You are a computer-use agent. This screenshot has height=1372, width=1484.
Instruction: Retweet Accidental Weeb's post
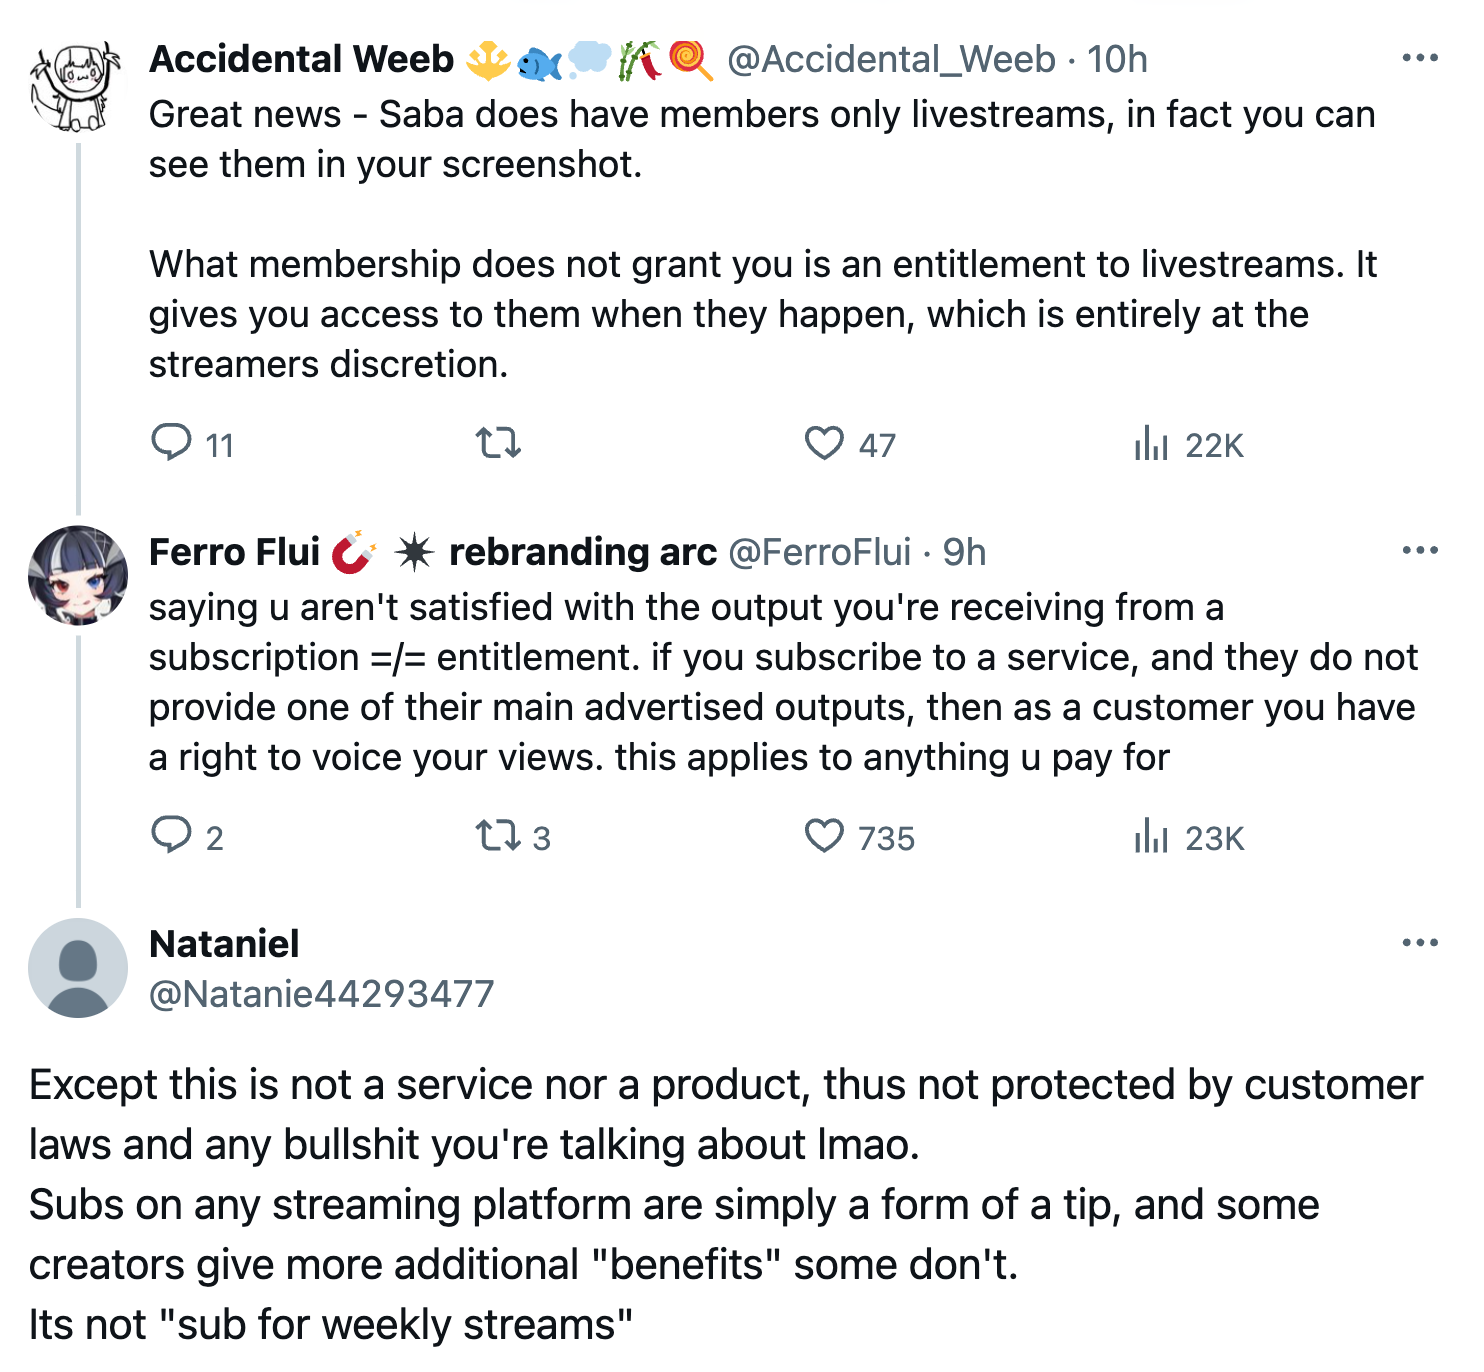tap(498, 442)
